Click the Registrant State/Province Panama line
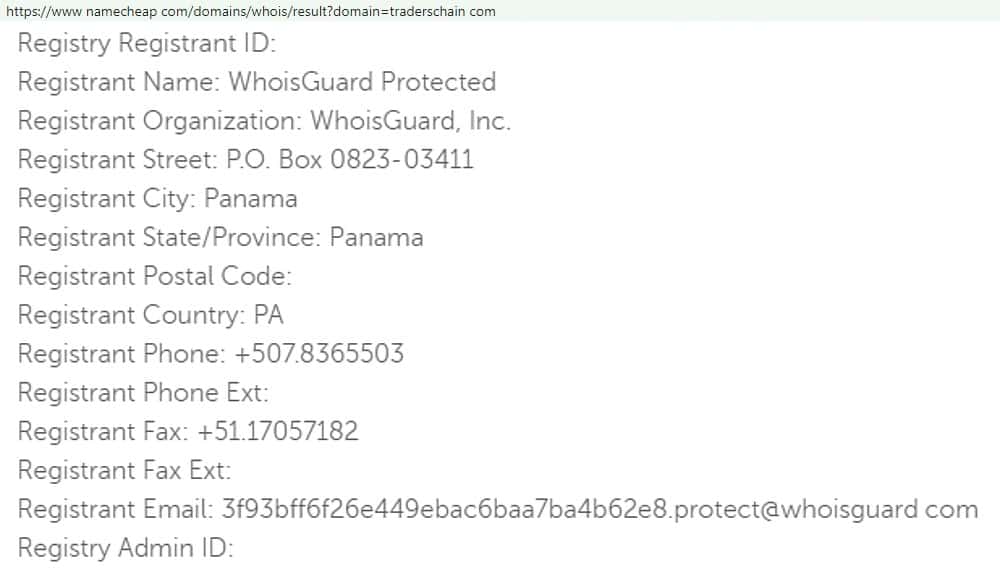 pyautogui.click(x=220, y=238)
